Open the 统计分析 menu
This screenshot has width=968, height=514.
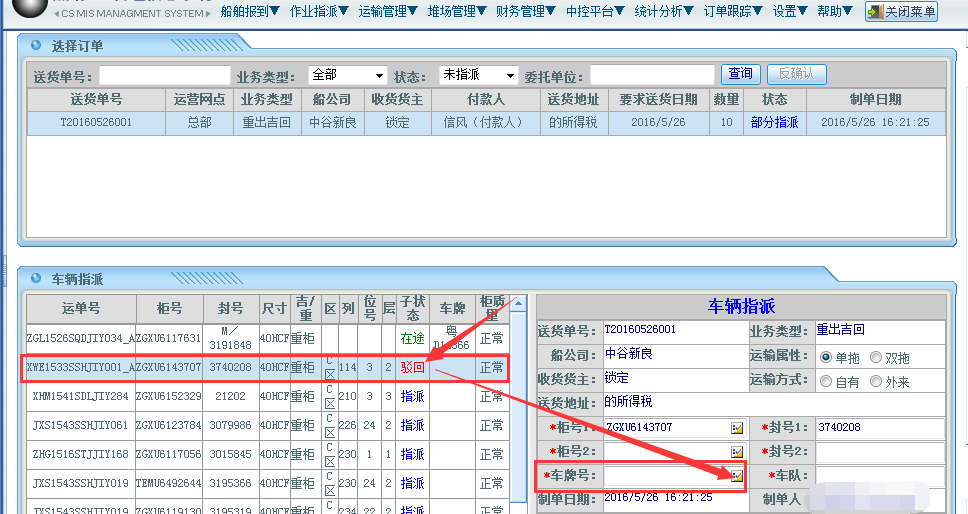[x=665, y=12]
